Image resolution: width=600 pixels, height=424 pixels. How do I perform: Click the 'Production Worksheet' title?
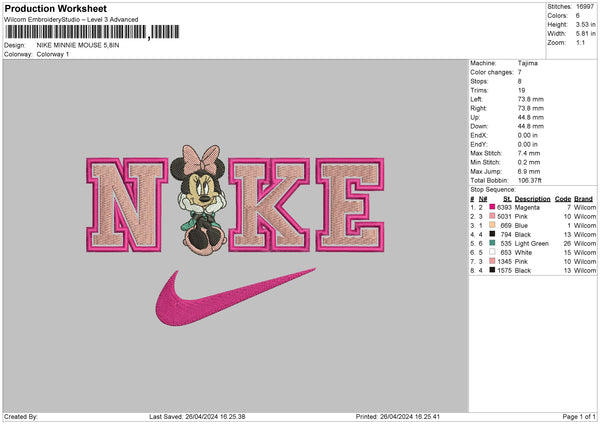pos(56,8)
